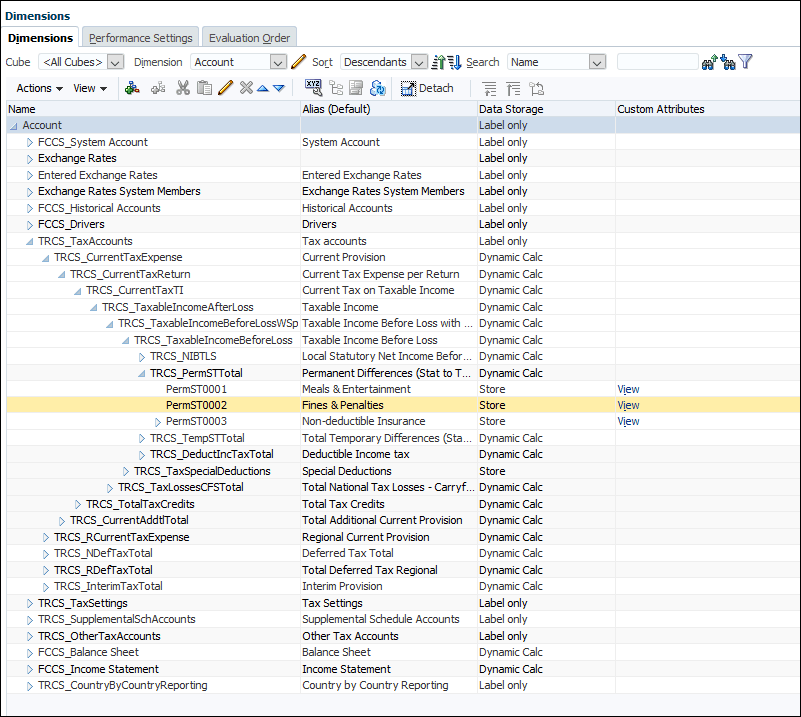Click the search text field
Viewport: 801px width, 717px height.
point(657,62)
